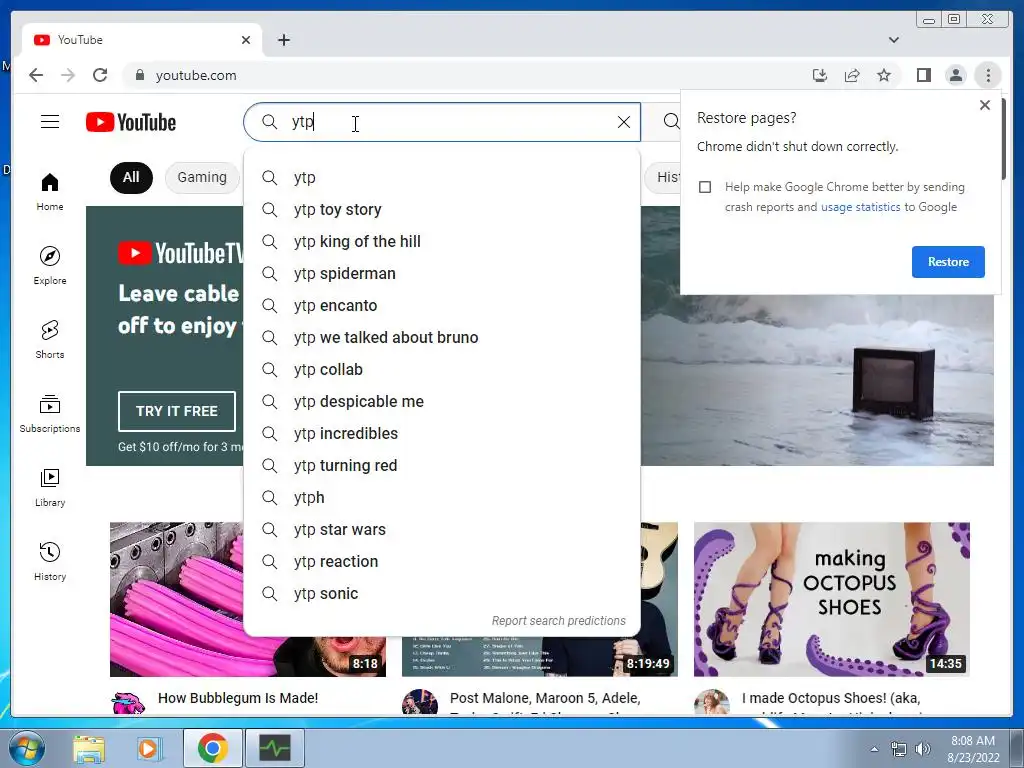Open Library in the sidebar
1024x768 pixels.
click(x=50, y=488)
